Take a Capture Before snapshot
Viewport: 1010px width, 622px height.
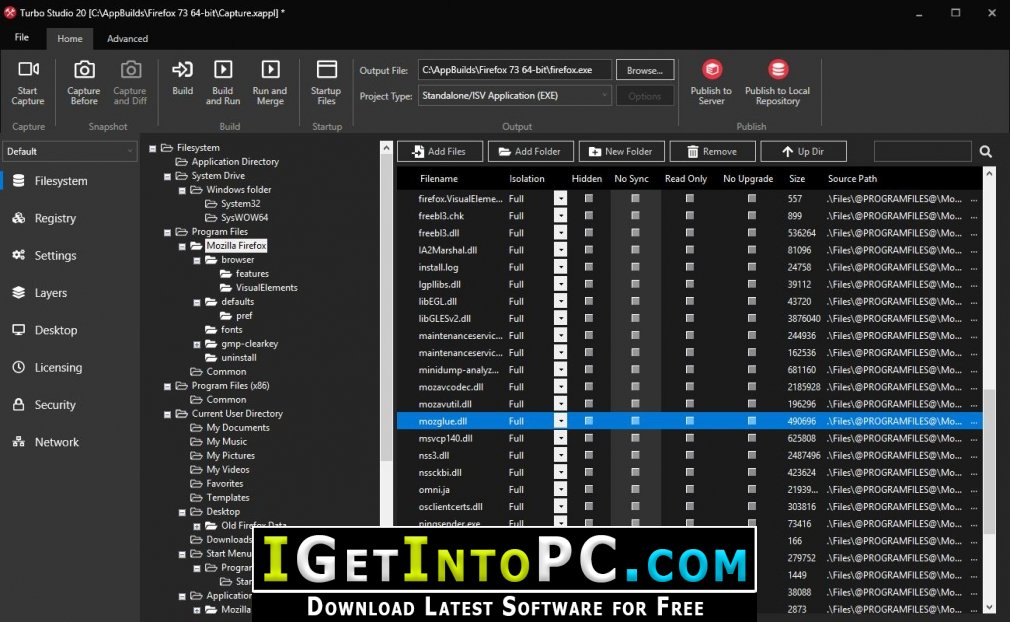coord(84,82)
